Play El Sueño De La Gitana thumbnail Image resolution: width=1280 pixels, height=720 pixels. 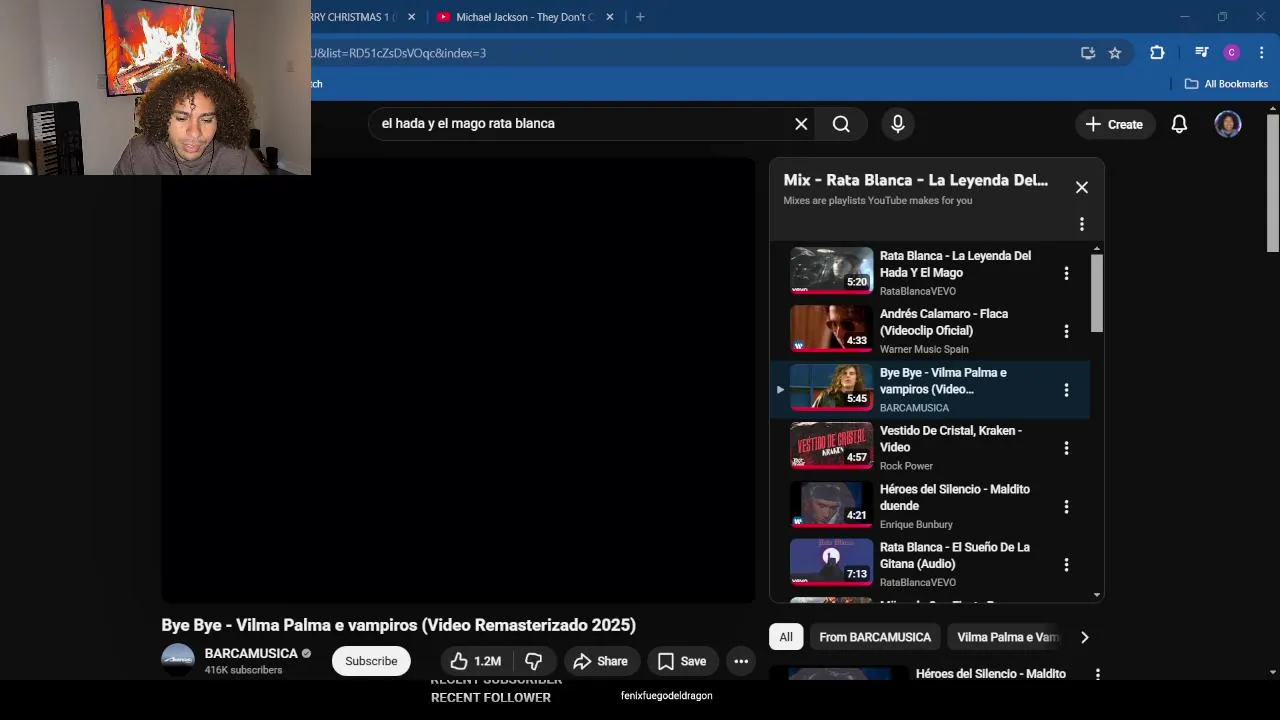(x=831, y=562)
